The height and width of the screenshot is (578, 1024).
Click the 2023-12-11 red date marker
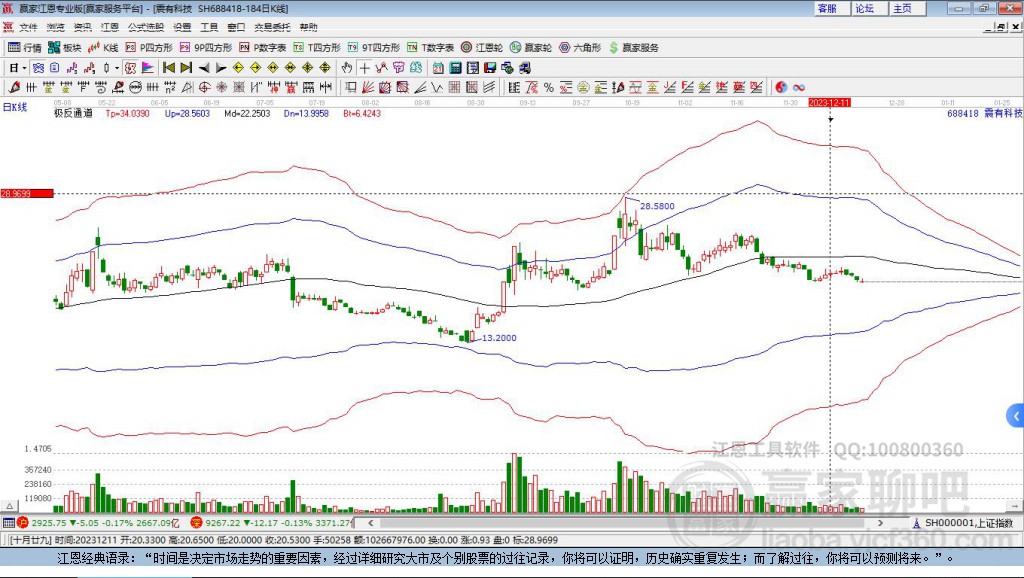coord(829,103)
